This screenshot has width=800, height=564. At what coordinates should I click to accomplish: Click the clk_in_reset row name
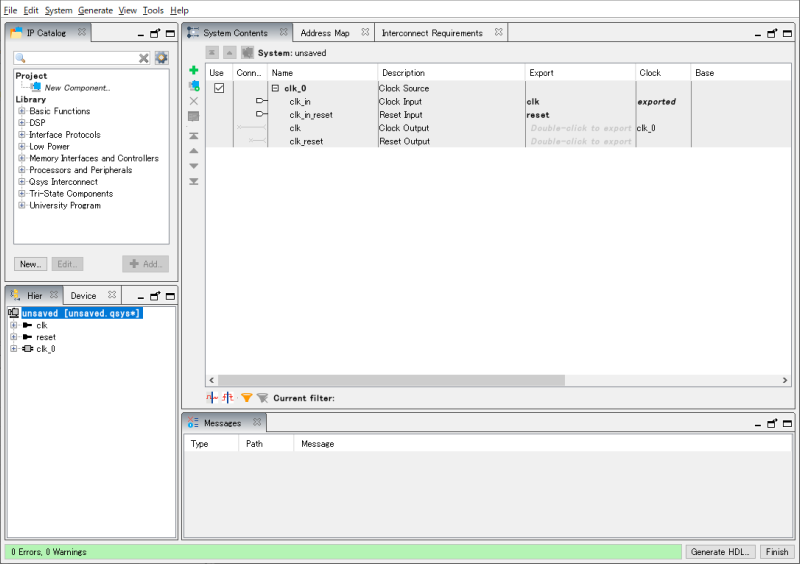point(311,115)
